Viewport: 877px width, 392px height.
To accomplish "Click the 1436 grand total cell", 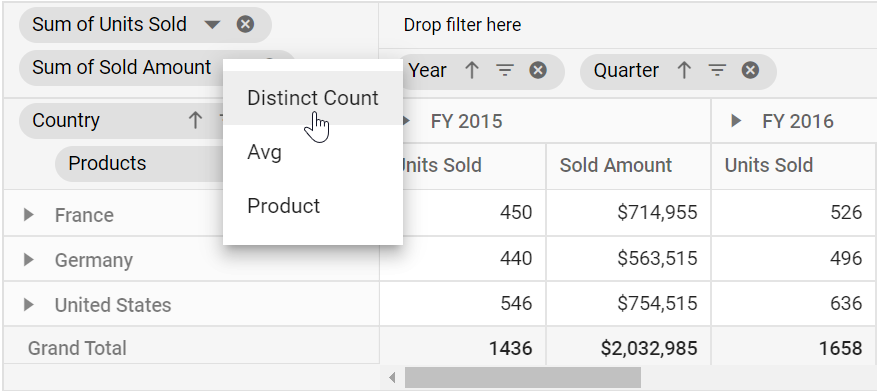I will tap(463, 347).
